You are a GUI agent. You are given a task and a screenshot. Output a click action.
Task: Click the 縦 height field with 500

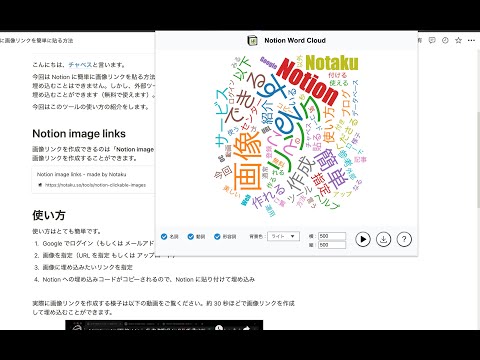click(x=332, y=245)
